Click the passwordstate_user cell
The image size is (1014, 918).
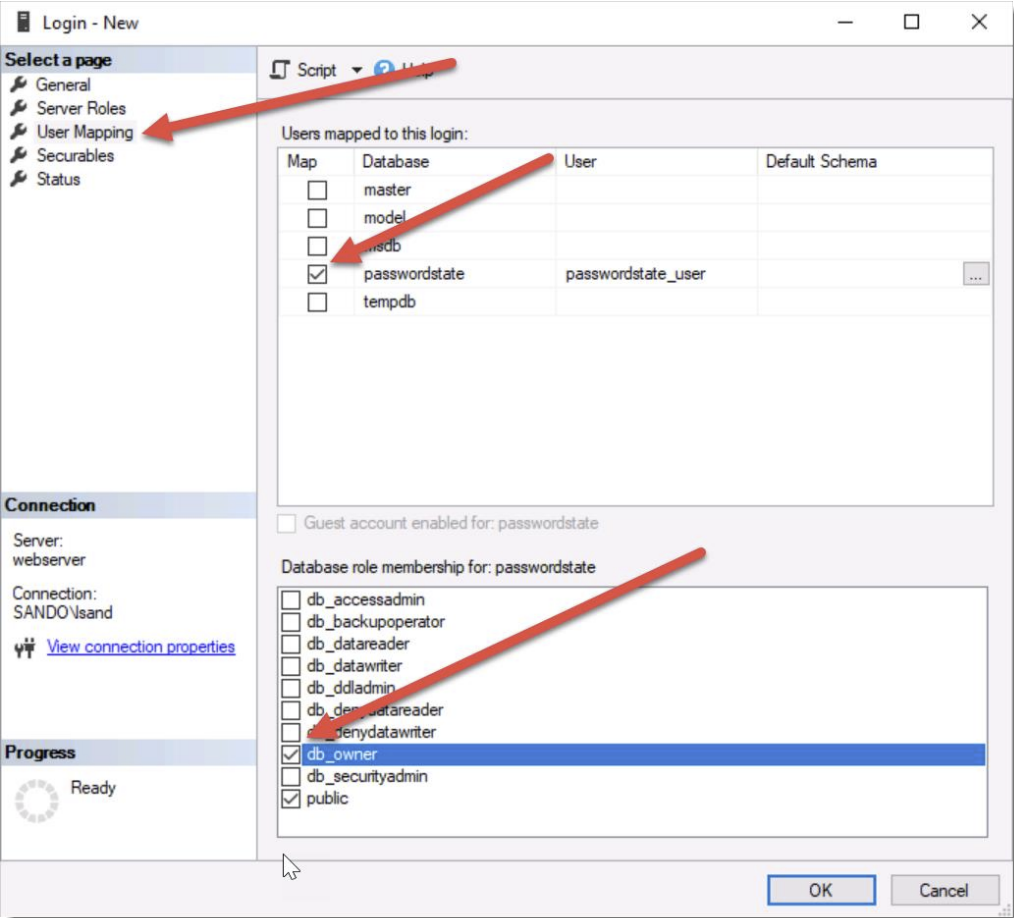656,274
